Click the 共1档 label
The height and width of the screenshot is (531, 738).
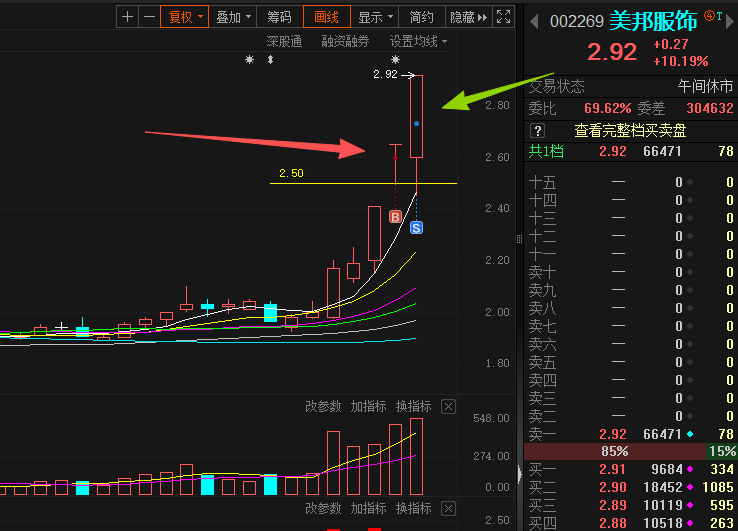[546, 151]
